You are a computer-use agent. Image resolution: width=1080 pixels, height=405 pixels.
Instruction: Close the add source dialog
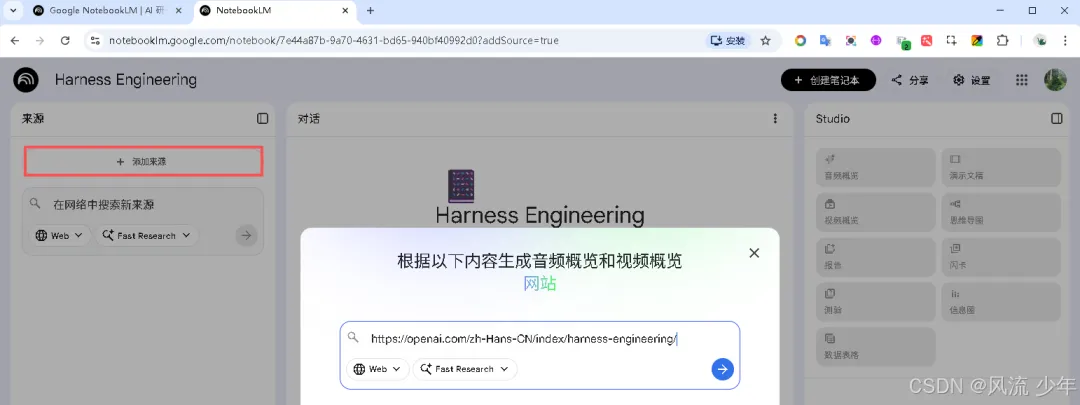(x=754, y=253)
